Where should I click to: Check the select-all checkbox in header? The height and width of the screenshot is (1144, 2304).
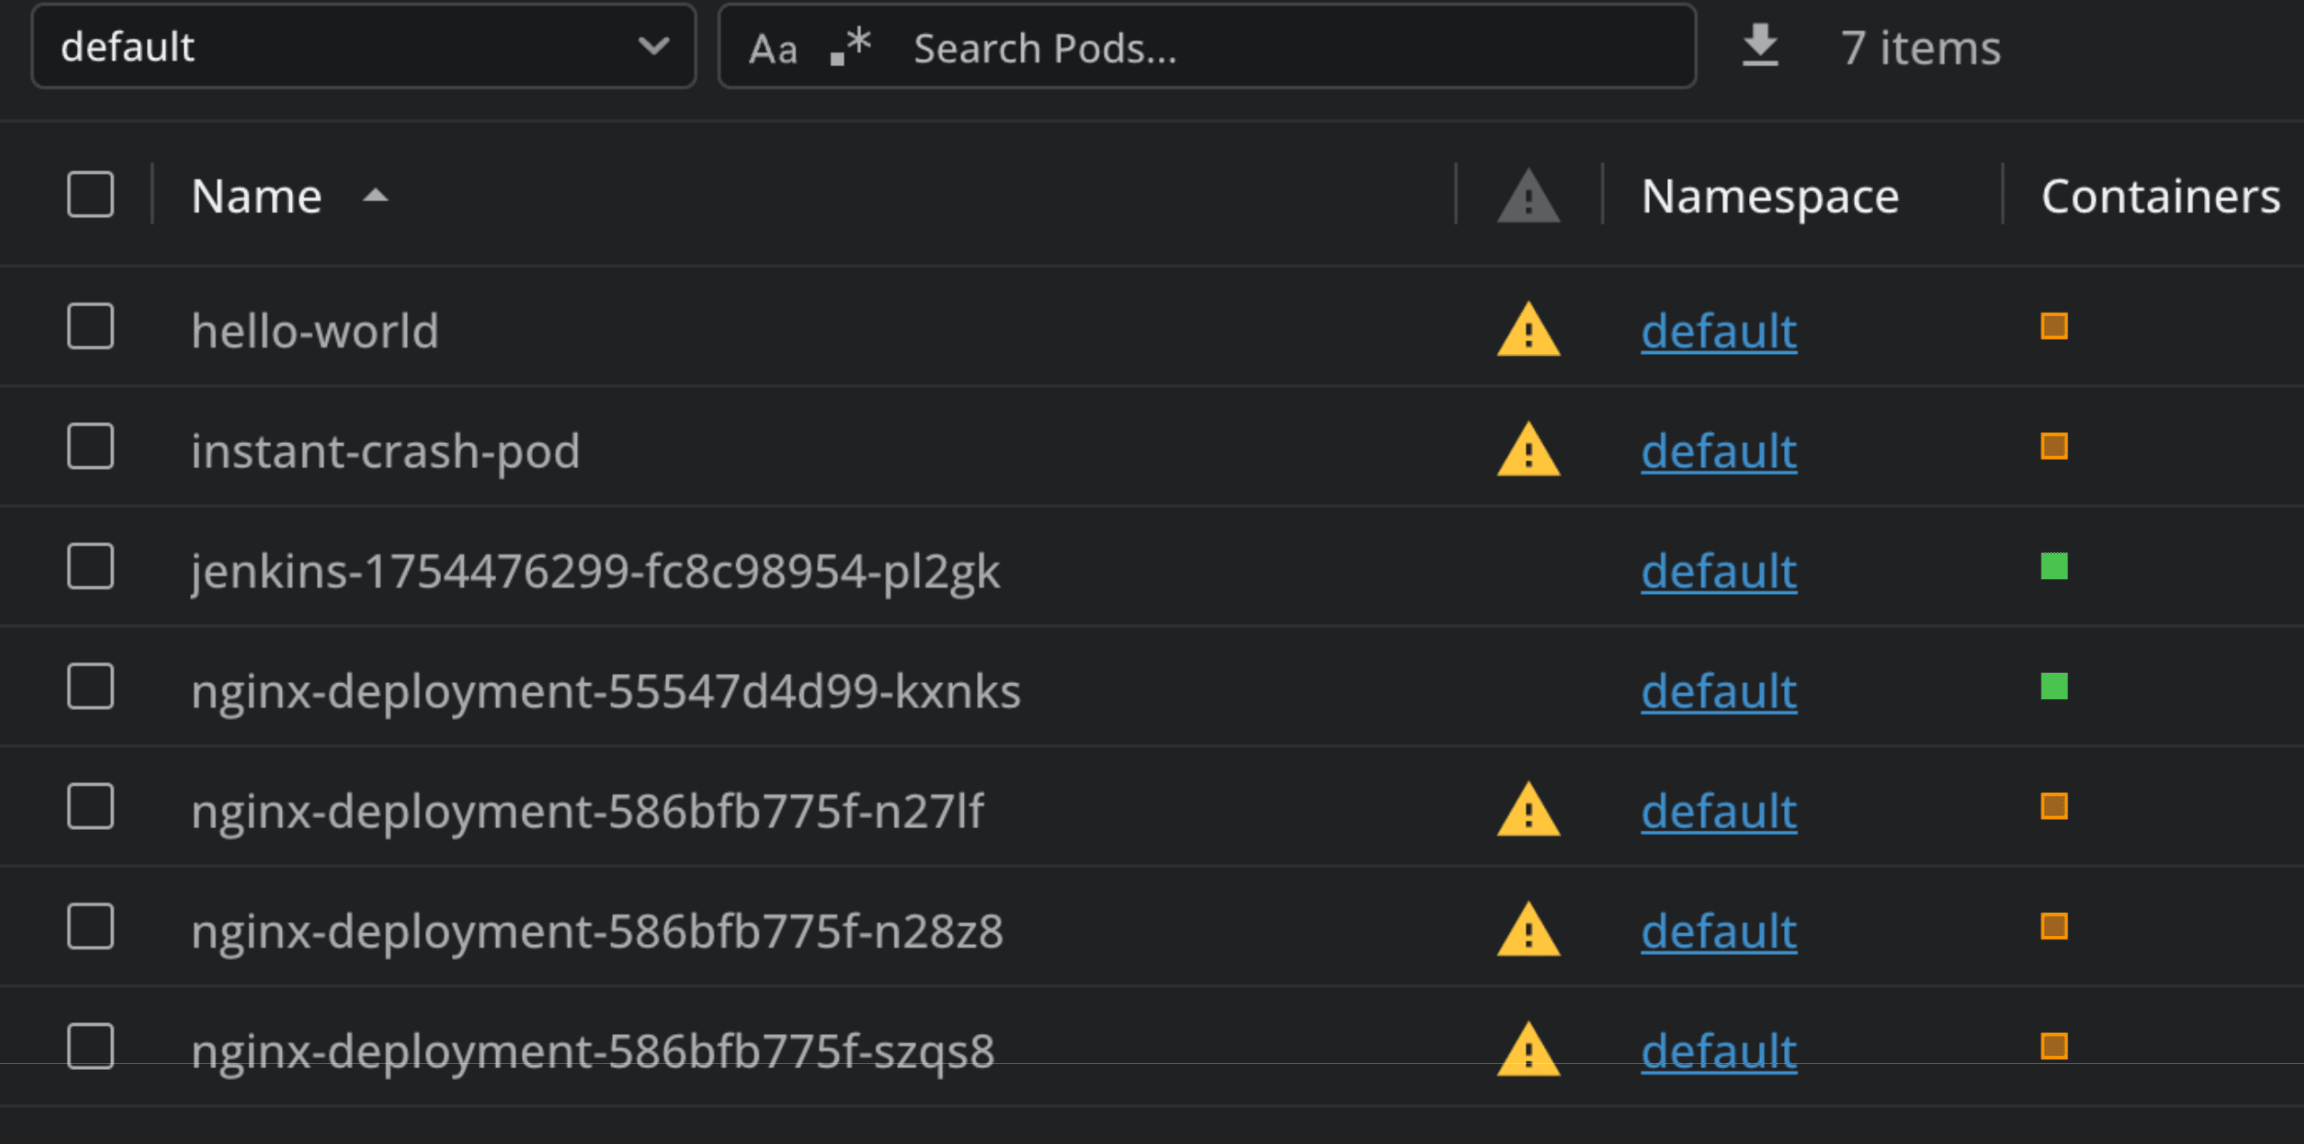pos(90,194)
